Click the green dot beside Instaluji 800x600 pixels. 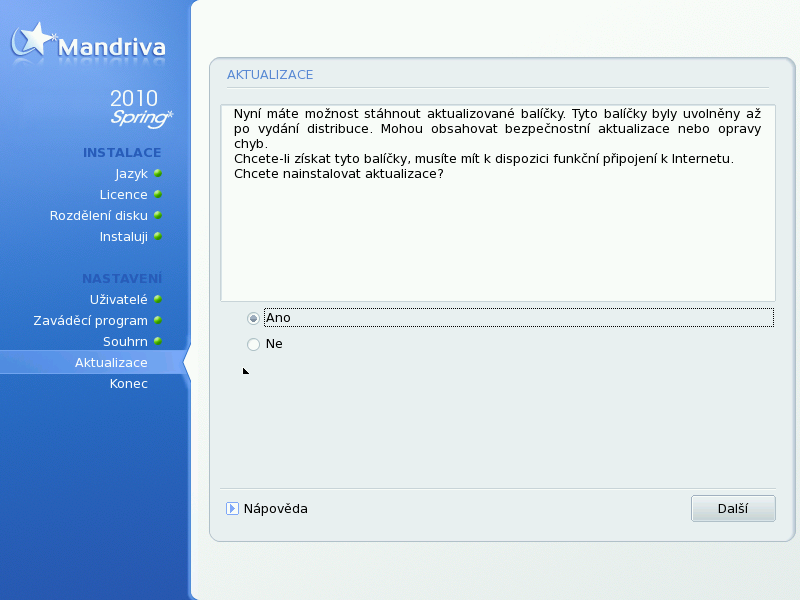pos(158,236)
